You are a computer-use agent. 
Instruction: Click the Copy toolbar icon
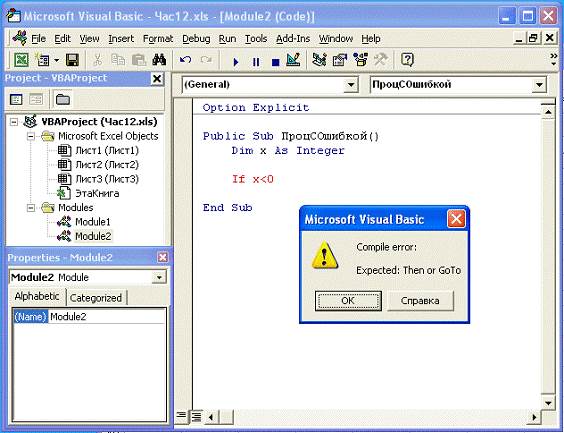point(118,60)
